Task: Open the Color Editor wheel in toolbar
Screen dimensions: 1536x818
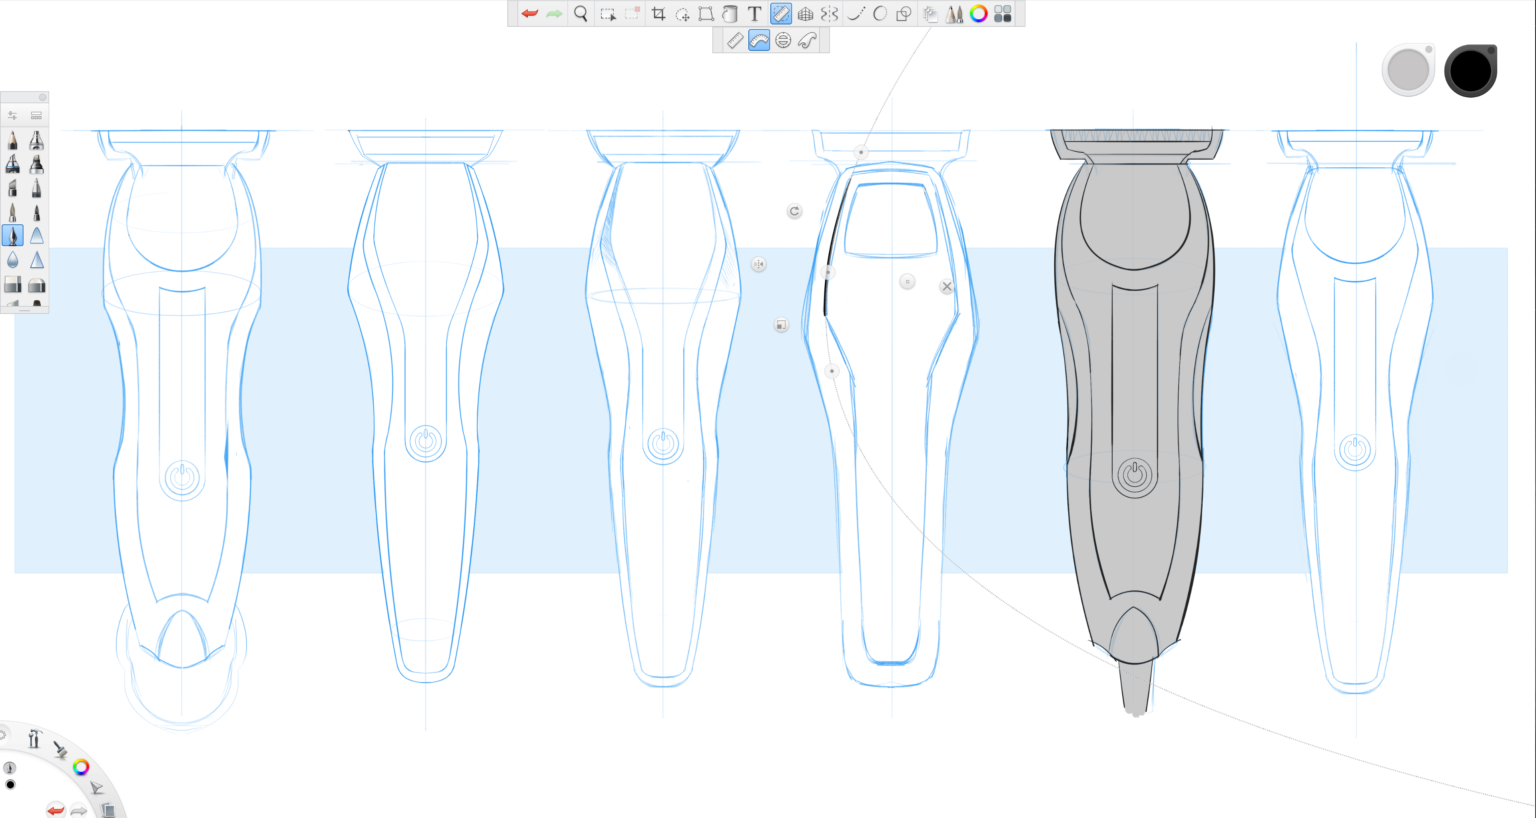Action: [979, 14]
